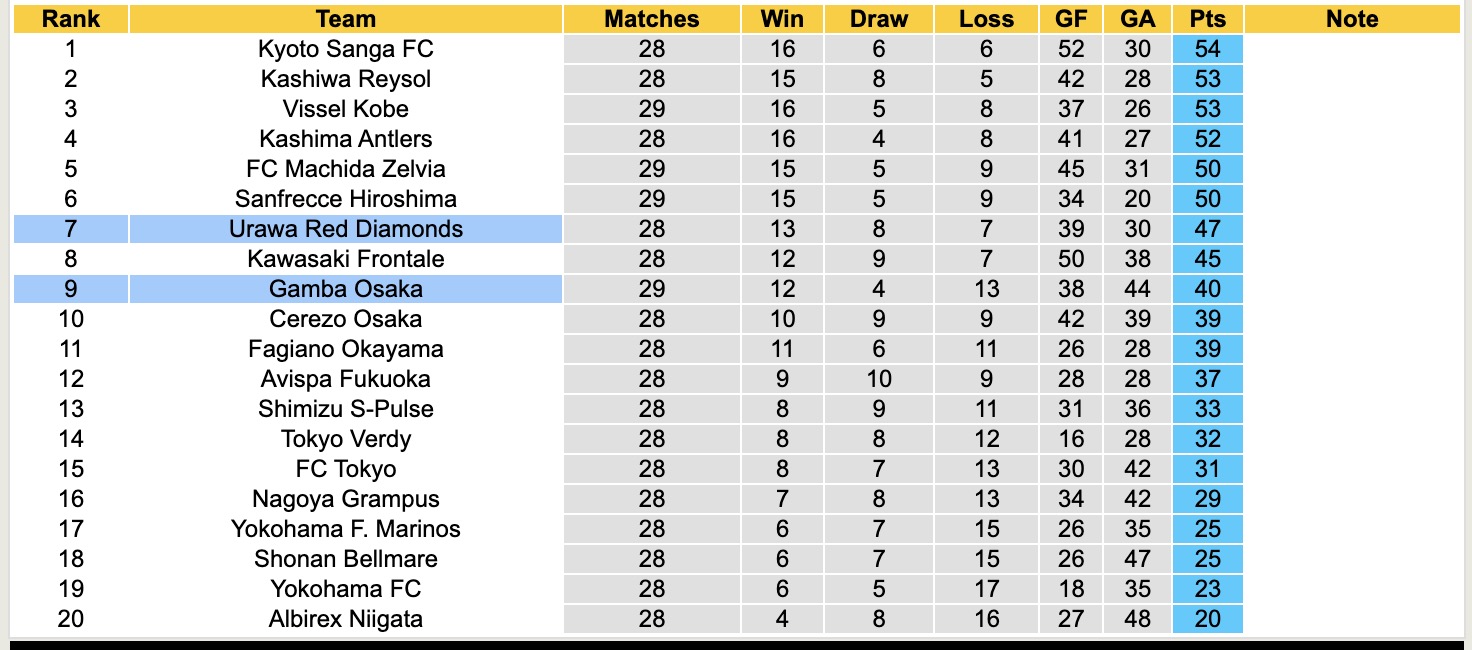The width and height of the screenshot is (1472, 650).
Task: Select Yokohama F. Marinos in the table
Action: (x=345, y=529)
